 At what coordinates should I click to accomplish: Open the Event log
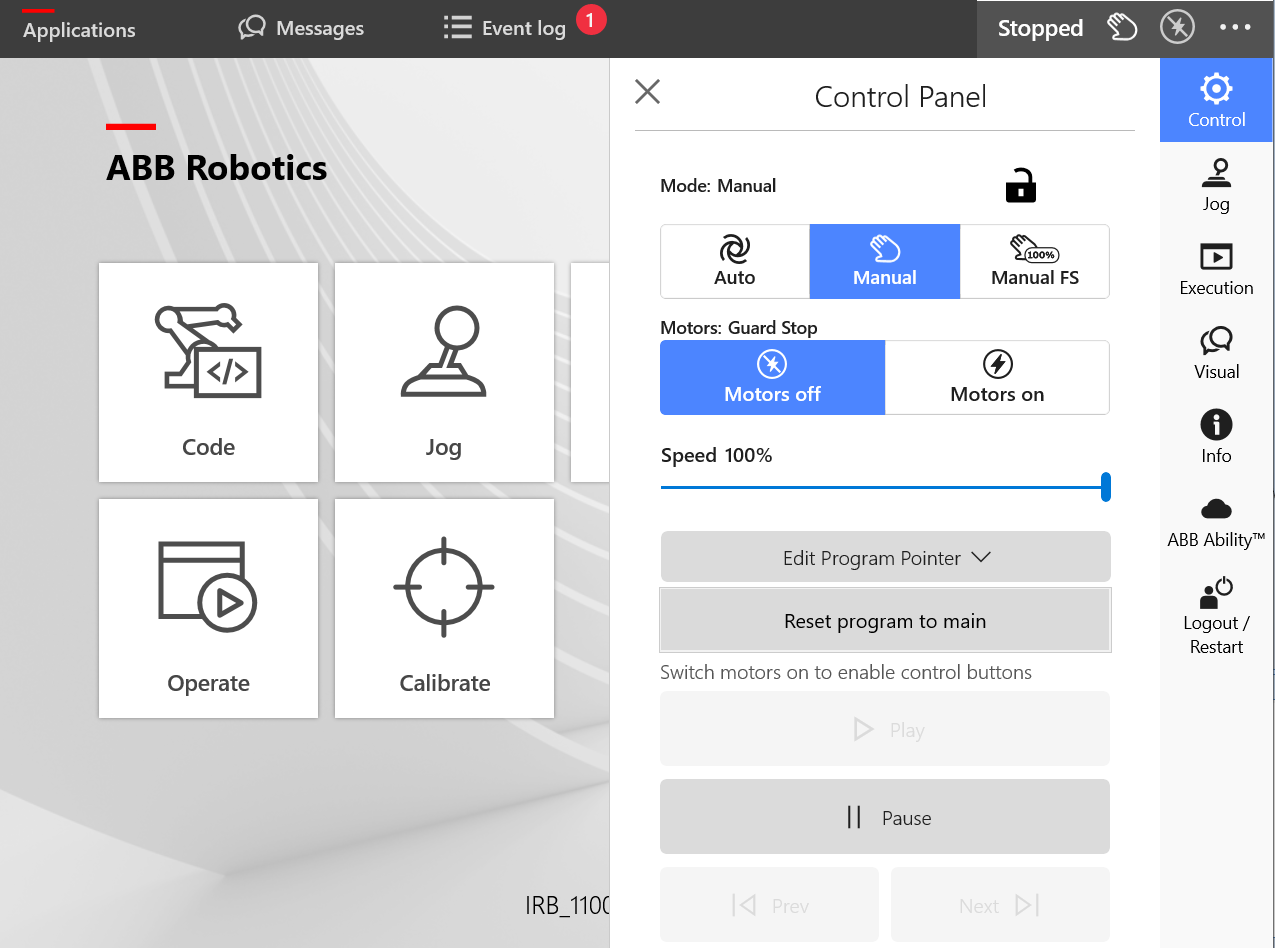505,28
